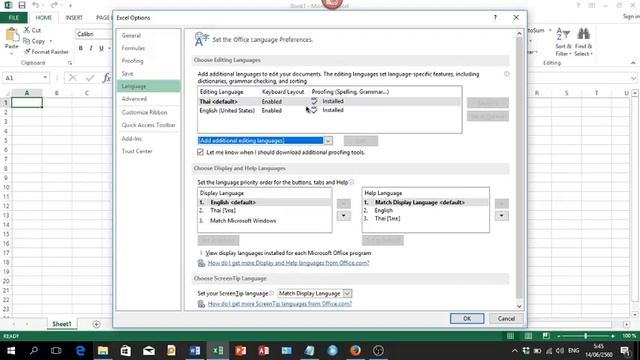Select English <default> in Display Language list

click(x=264, y=202)
